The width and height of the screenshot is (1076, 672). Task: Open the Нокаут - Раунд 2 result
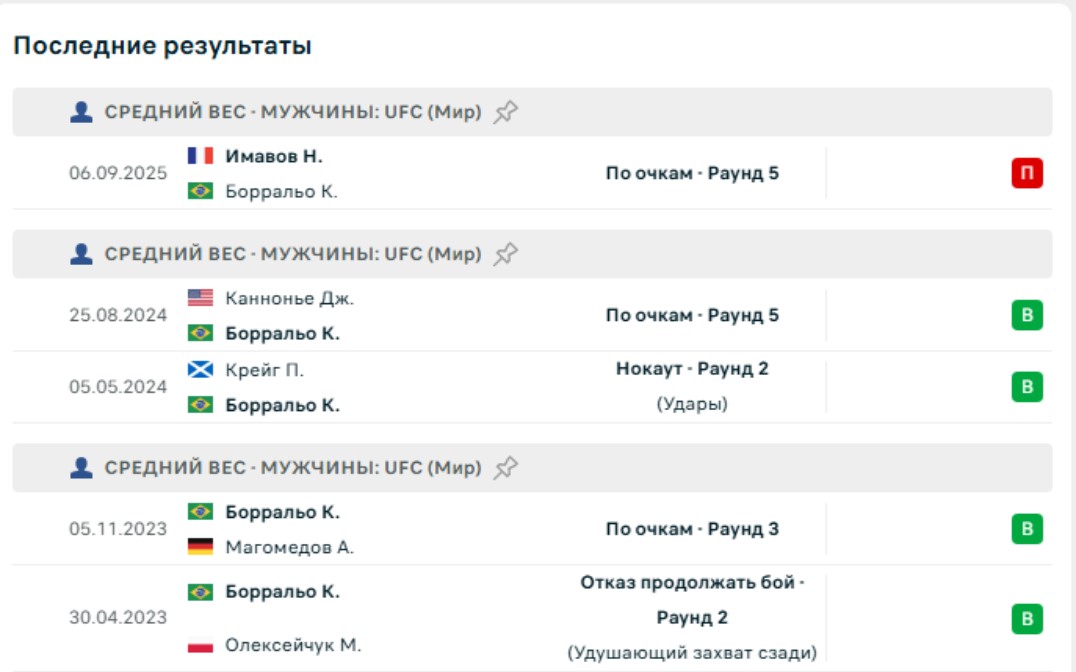pos(692,369)
